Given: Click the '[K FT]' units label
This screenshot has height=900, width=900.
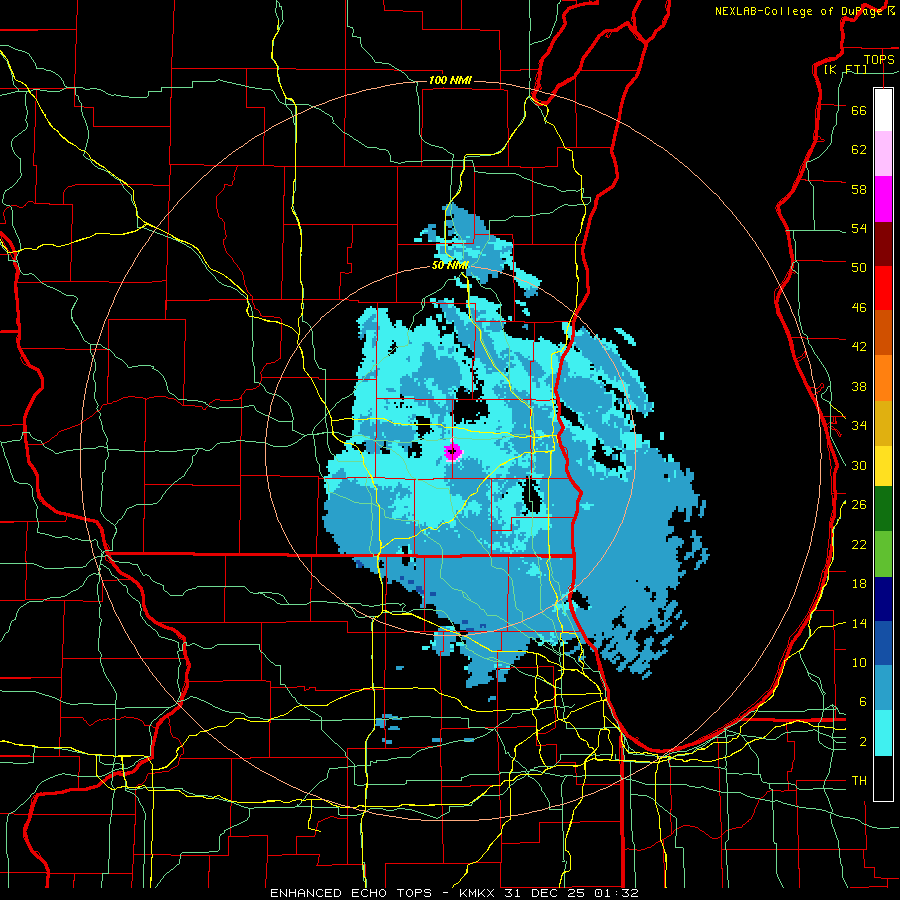Looking at the screenshot, I should (x=845, y=69).
